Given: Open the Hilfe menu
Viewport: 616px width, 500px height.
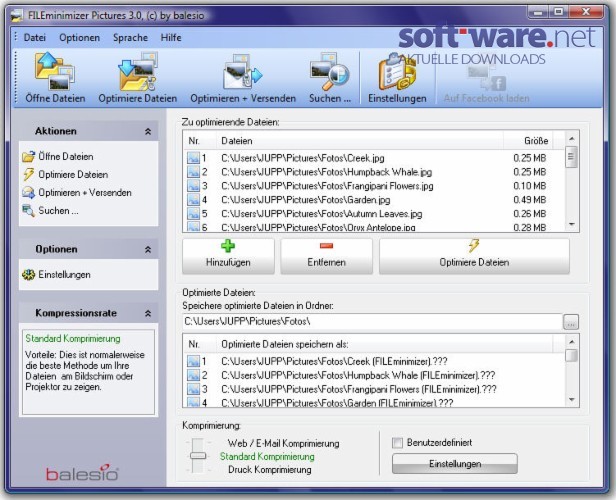Looking at the screenshot, I should coord(171,38).
